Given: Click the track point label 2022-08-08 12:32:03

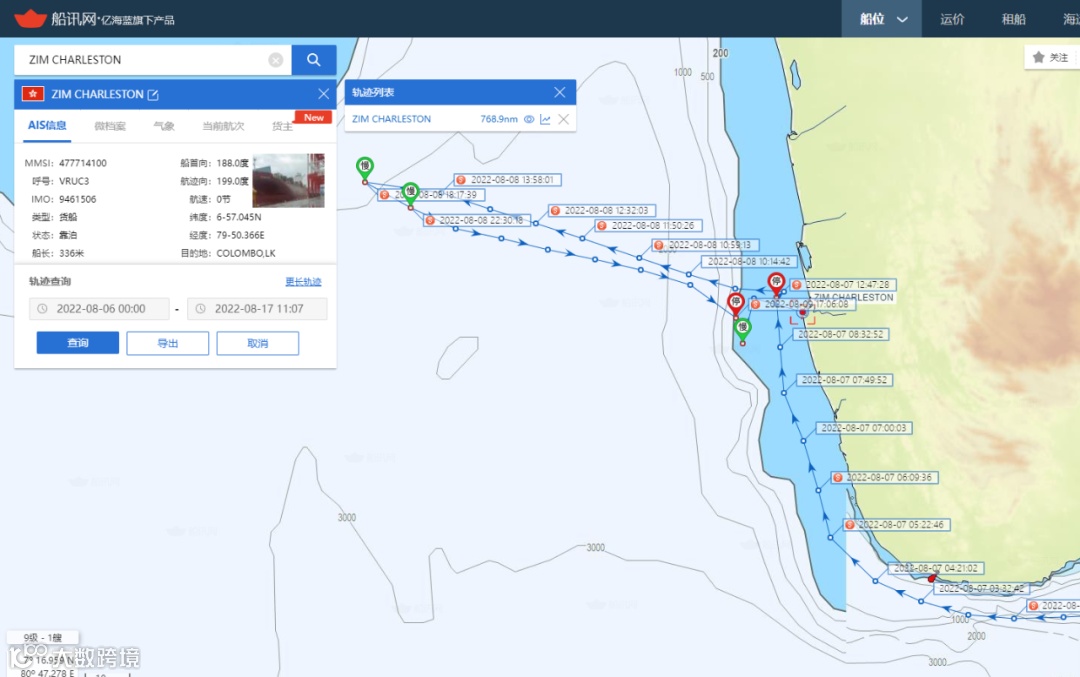Looking at the screenshot, I should click(602, 210).
